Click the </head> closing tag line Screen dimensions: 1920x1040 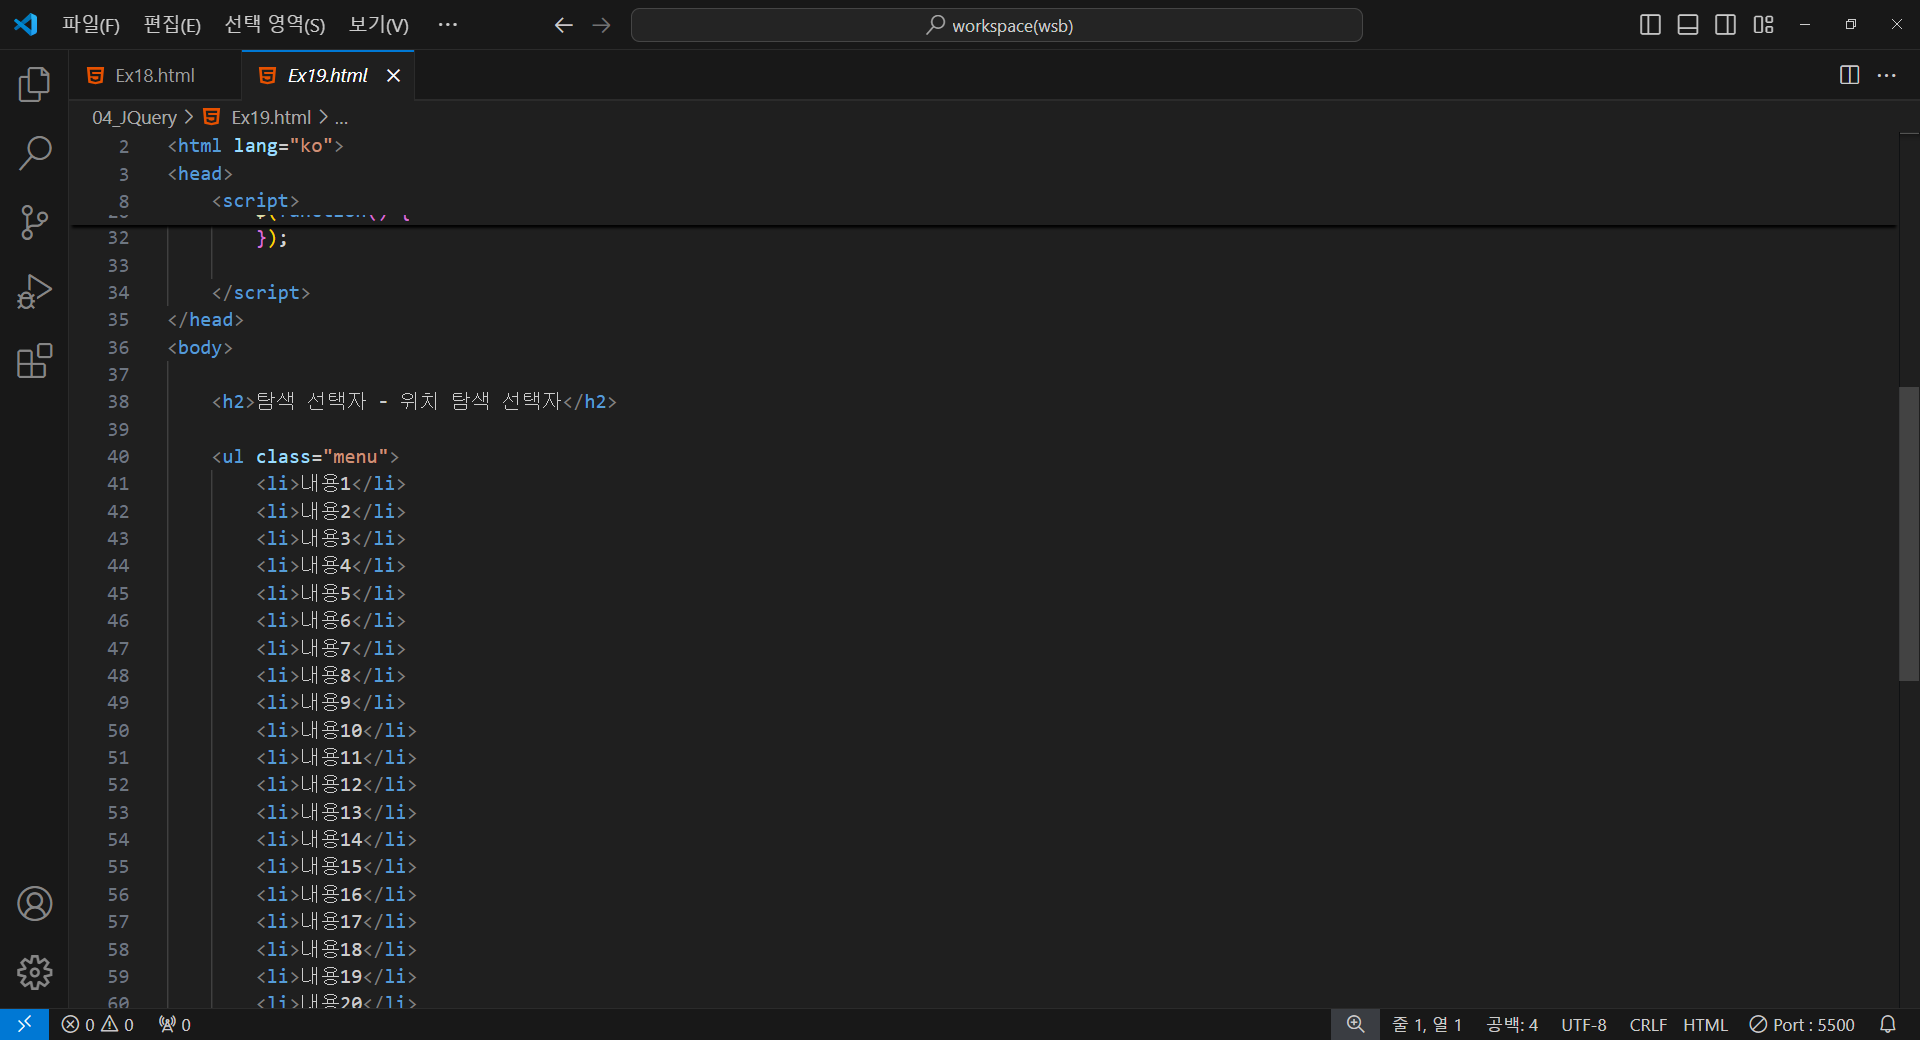tap(206, 320)
